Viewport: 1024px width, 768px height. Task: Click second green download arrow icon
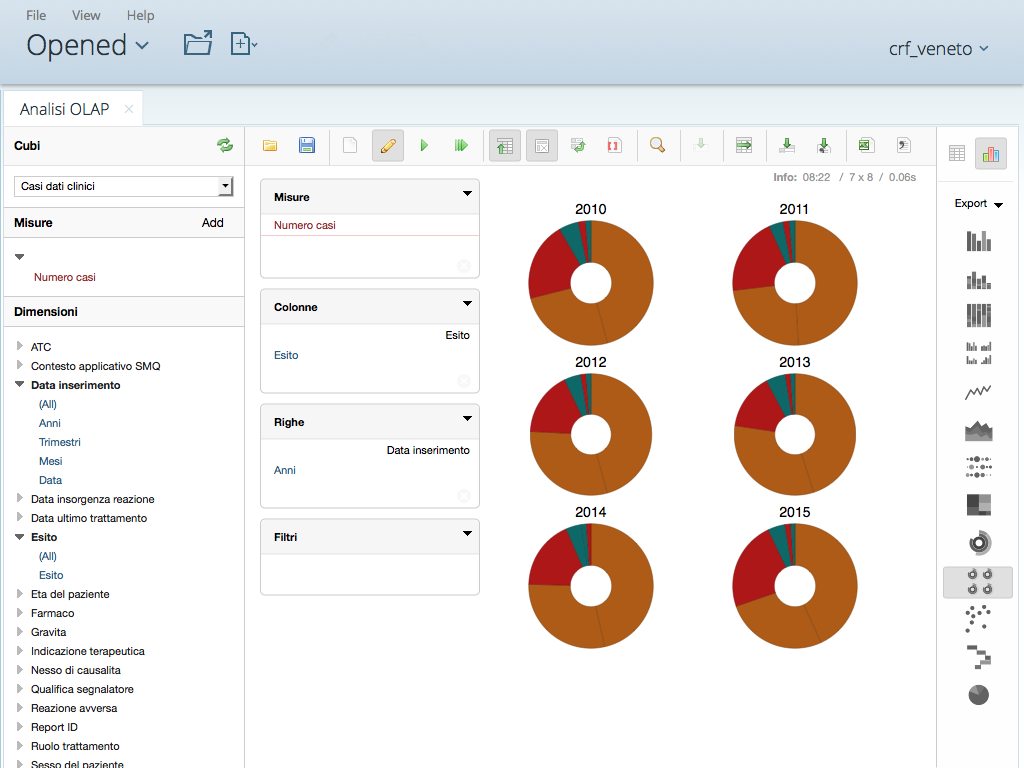(824, 146)
